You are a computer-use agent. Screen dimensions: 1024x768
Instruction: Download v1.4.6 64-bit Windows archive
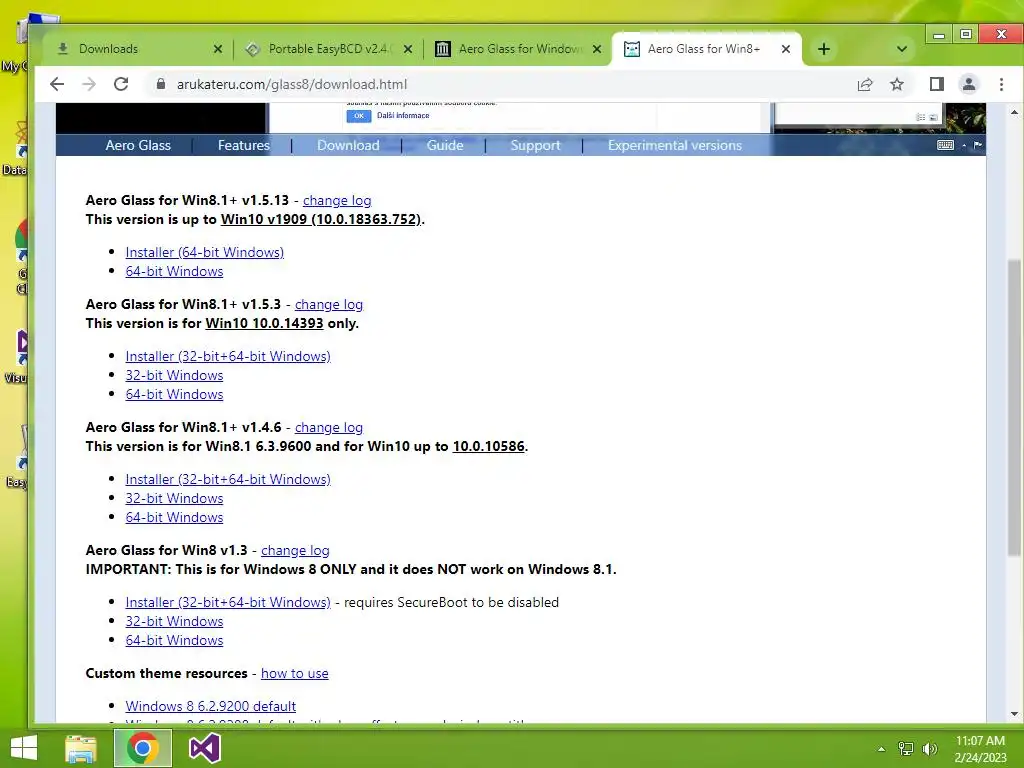point(174,517)
